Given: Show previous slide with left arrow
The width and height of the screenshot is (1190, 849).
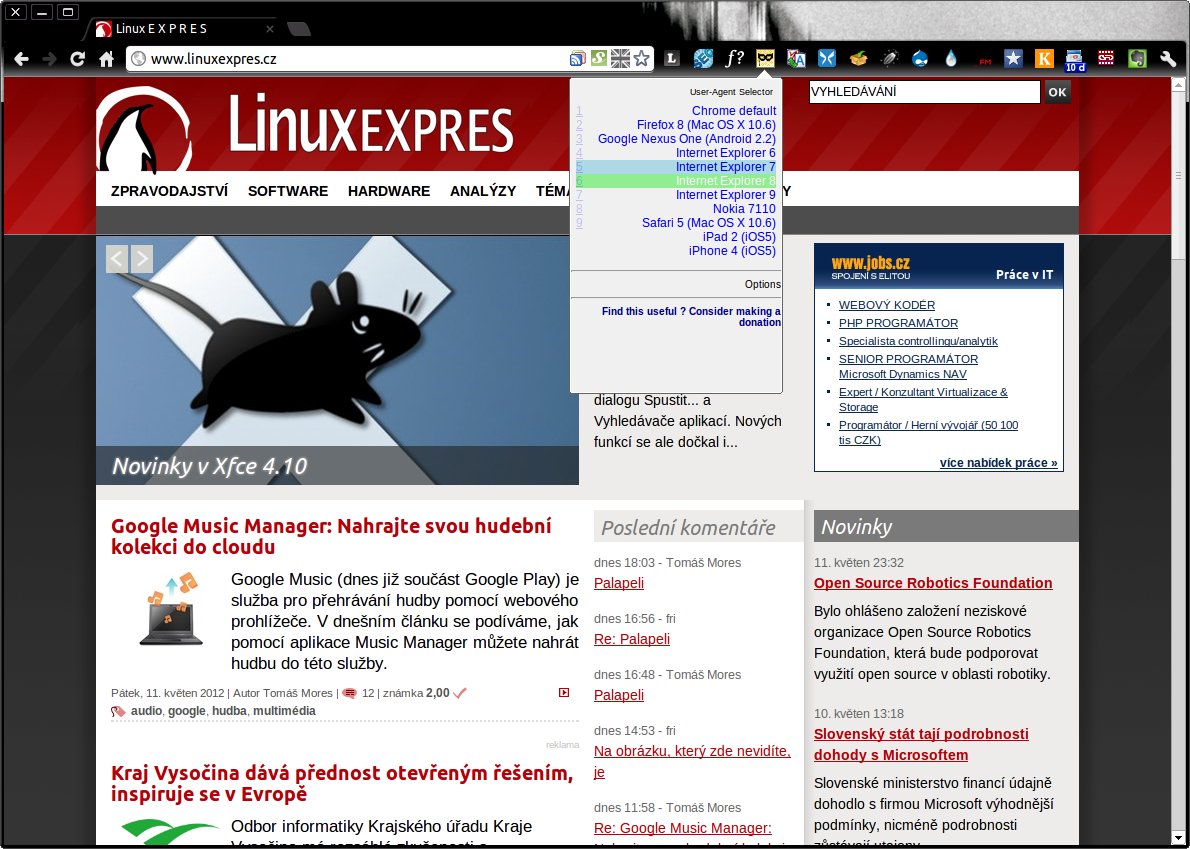Looking at the screenshot, I should coord(117,259).
